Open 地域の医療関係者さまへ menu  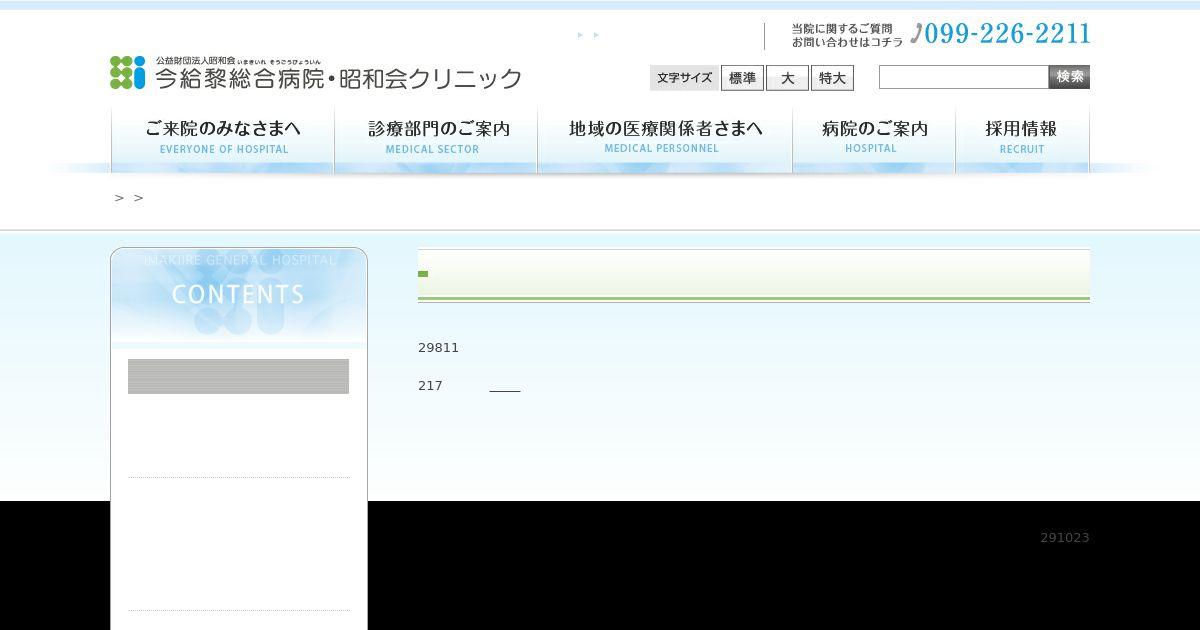click(665, 139)
